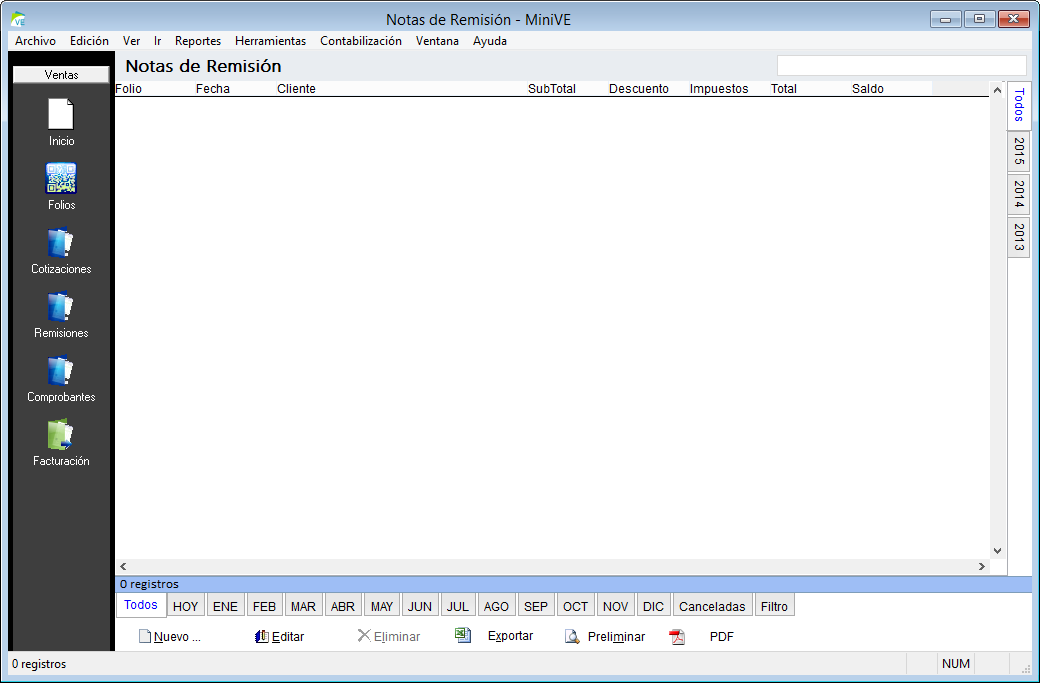Click the Eliminar X icon
The height and width of the screenshot is (683, 1040).
pyautogui.click(x=363, y=636)
